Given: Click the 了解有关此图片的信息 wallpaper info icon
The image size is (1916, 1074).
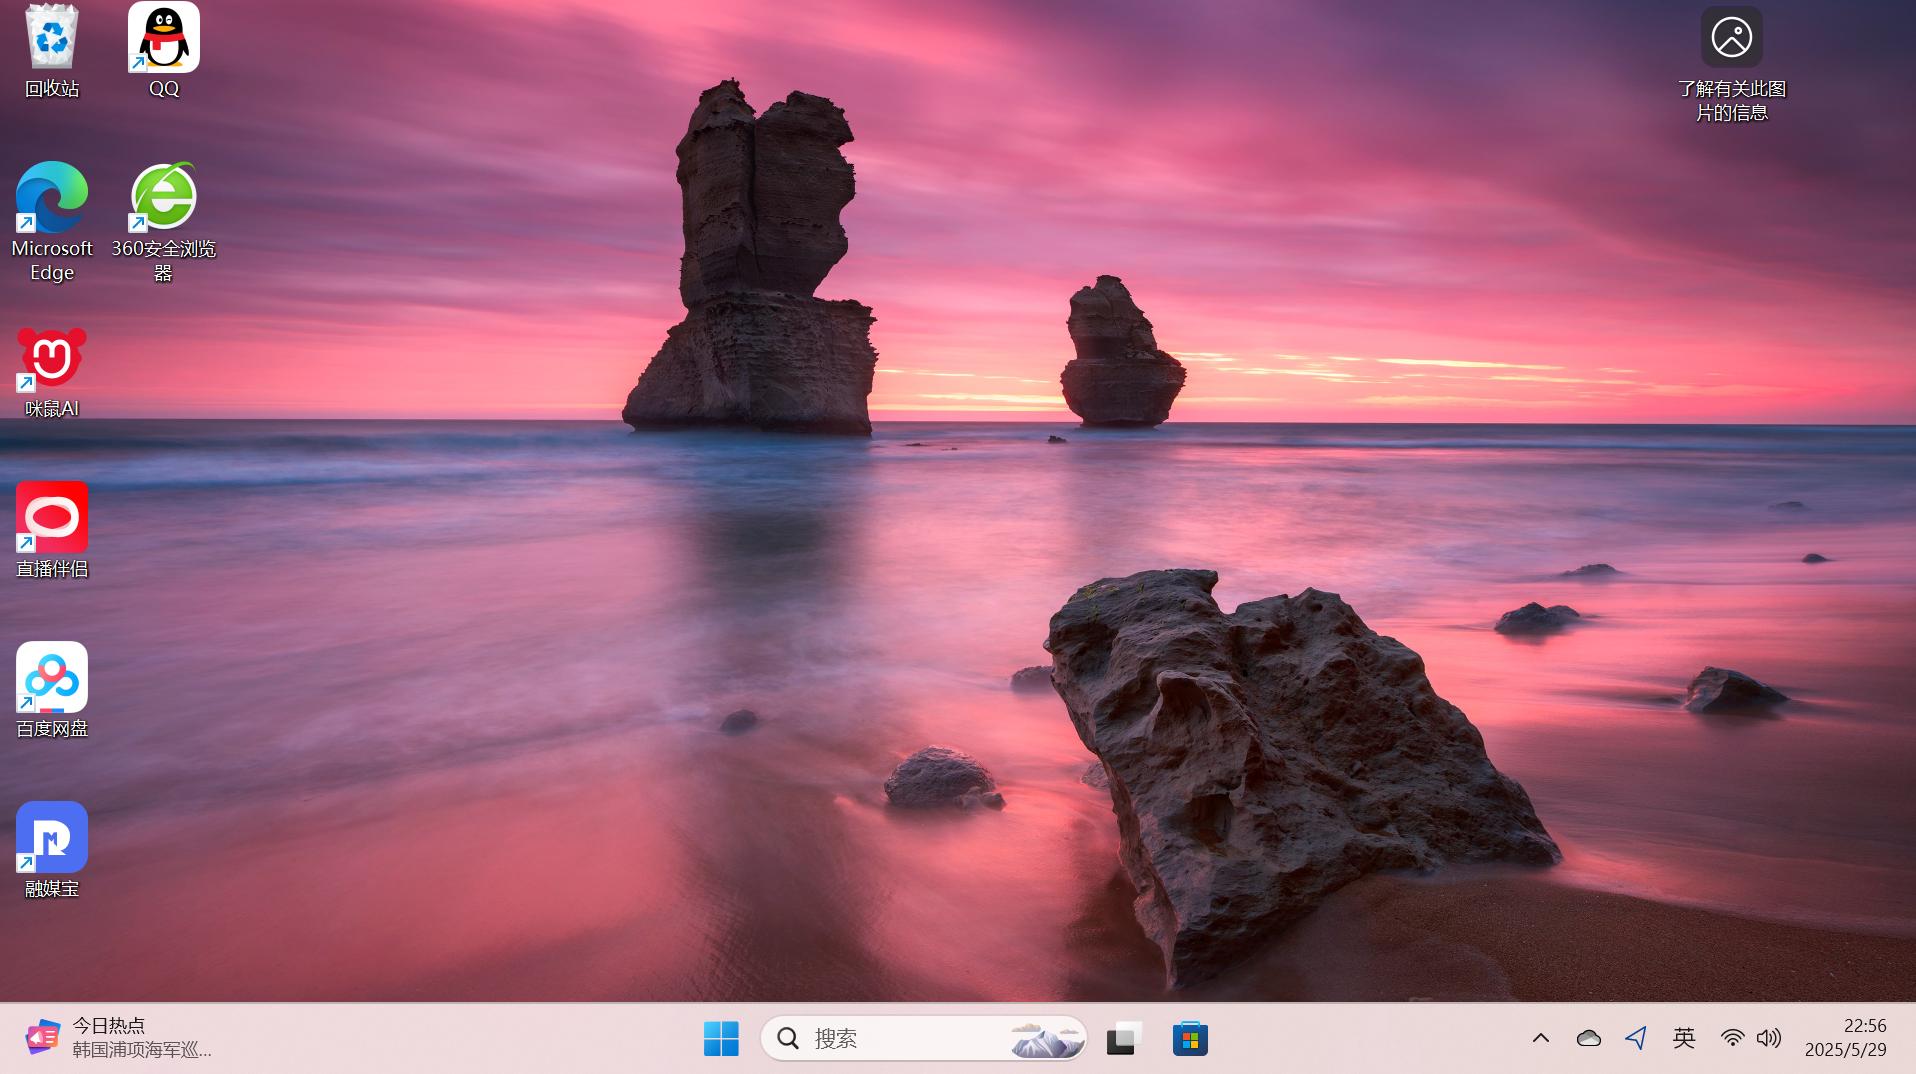Looking at the screenshot, I should [x=1731, y=40].
